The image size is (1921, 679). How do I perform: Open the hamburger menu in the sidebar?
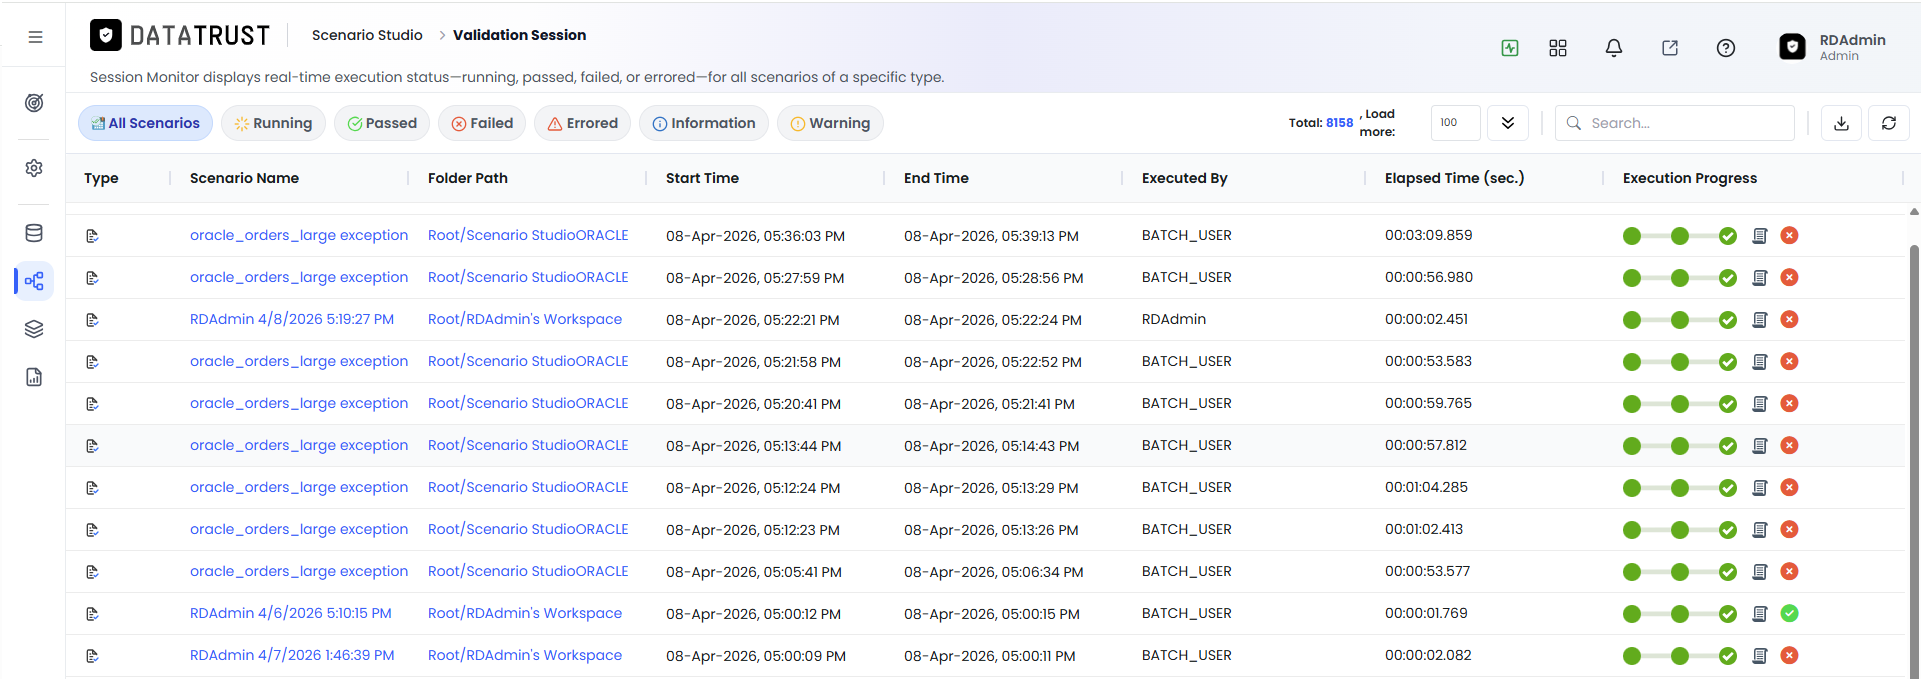pos(35,37)
